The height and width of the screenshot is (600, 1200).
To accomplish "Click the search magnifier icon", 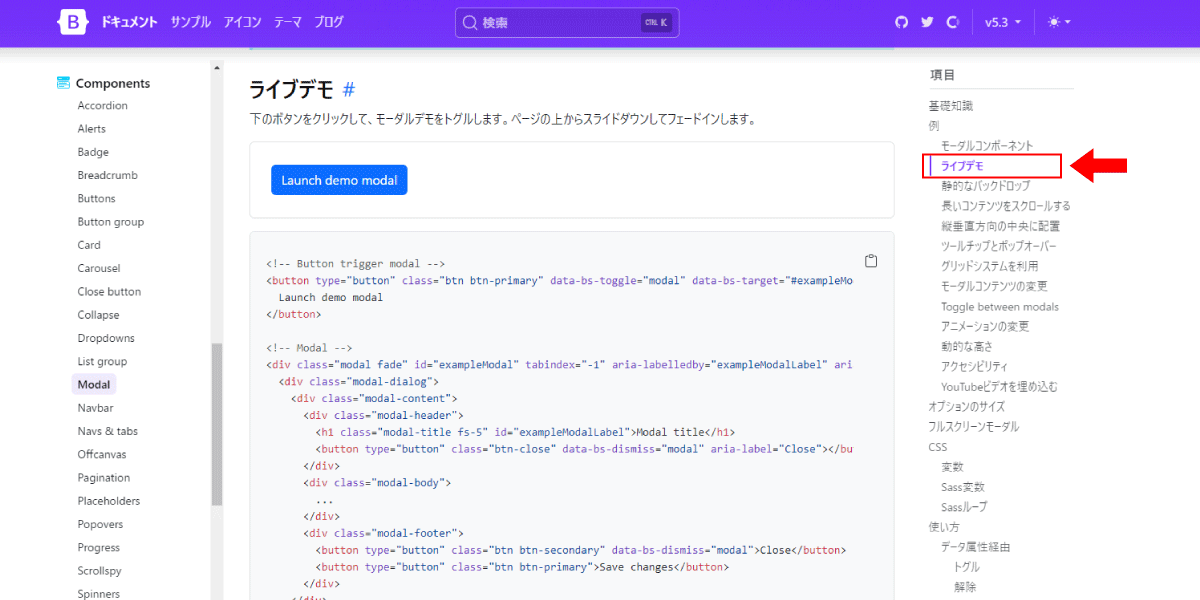I will (x=470, y=22).
